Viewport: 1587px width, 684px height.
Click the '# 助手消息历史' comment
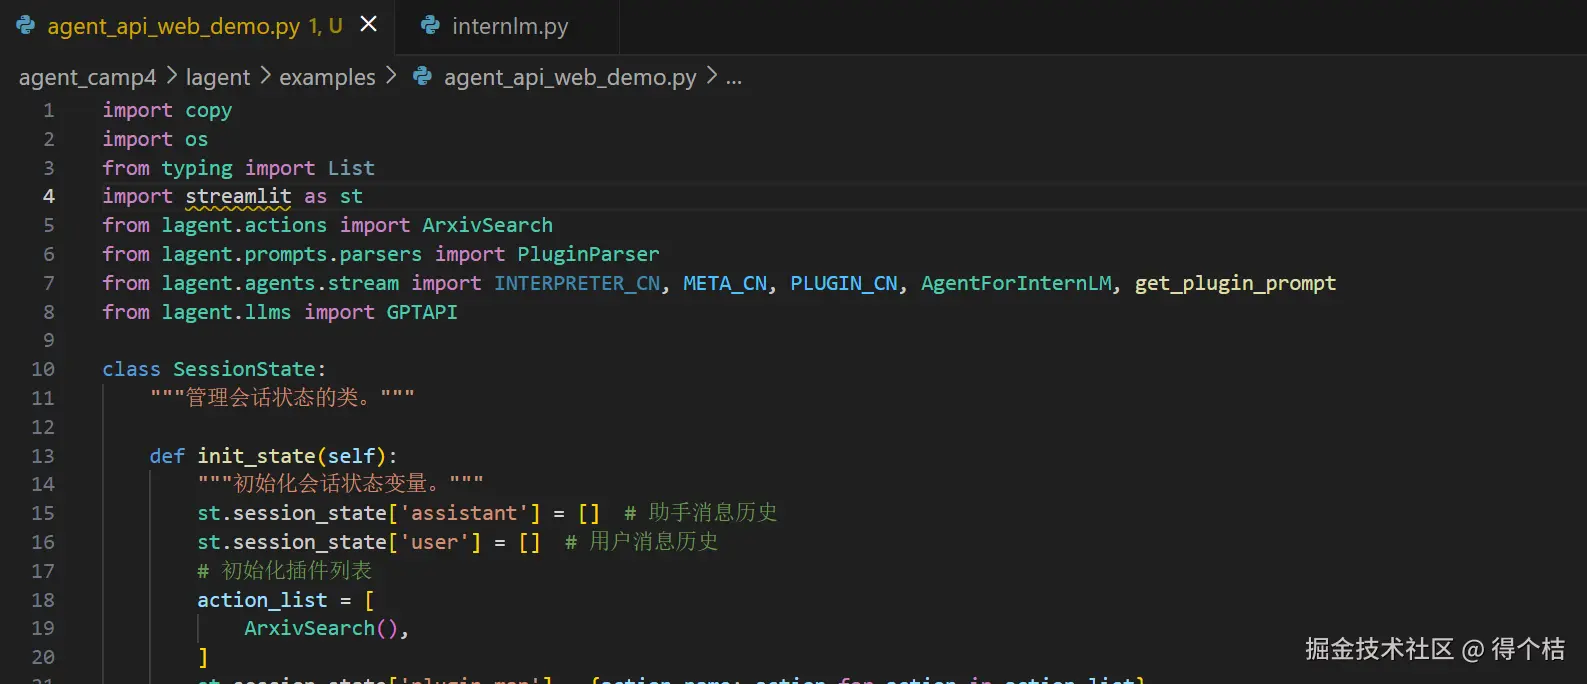(x=701, y=513)
